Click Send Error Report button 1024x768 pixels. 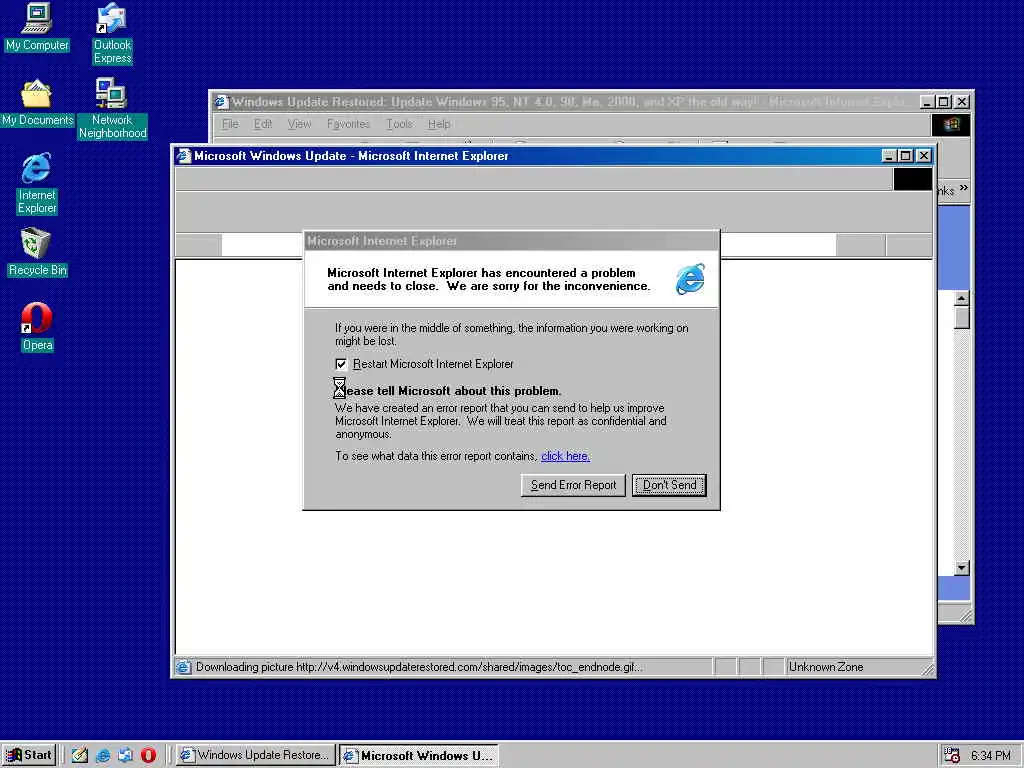tap(573, 485)
